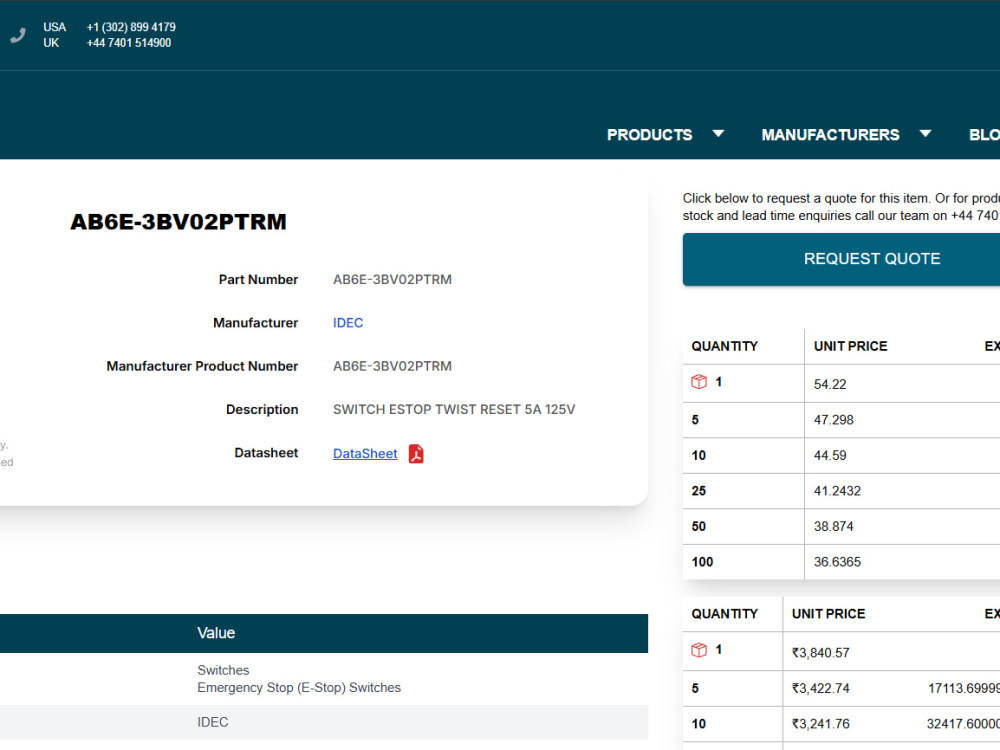Click quantity 100 in first price table
Viewport: 1000px width, 750px height.
point(702,562)
